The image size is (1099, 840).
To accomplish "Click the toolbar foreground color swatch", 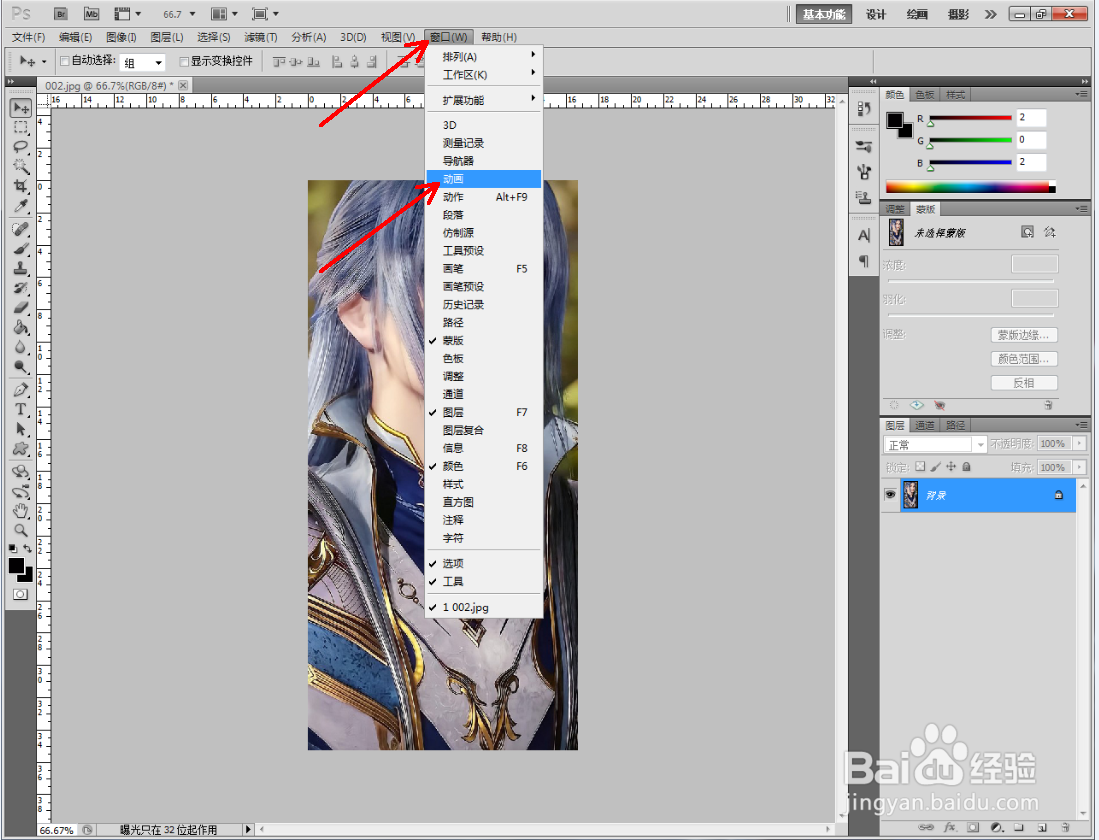I will point(16,567).
